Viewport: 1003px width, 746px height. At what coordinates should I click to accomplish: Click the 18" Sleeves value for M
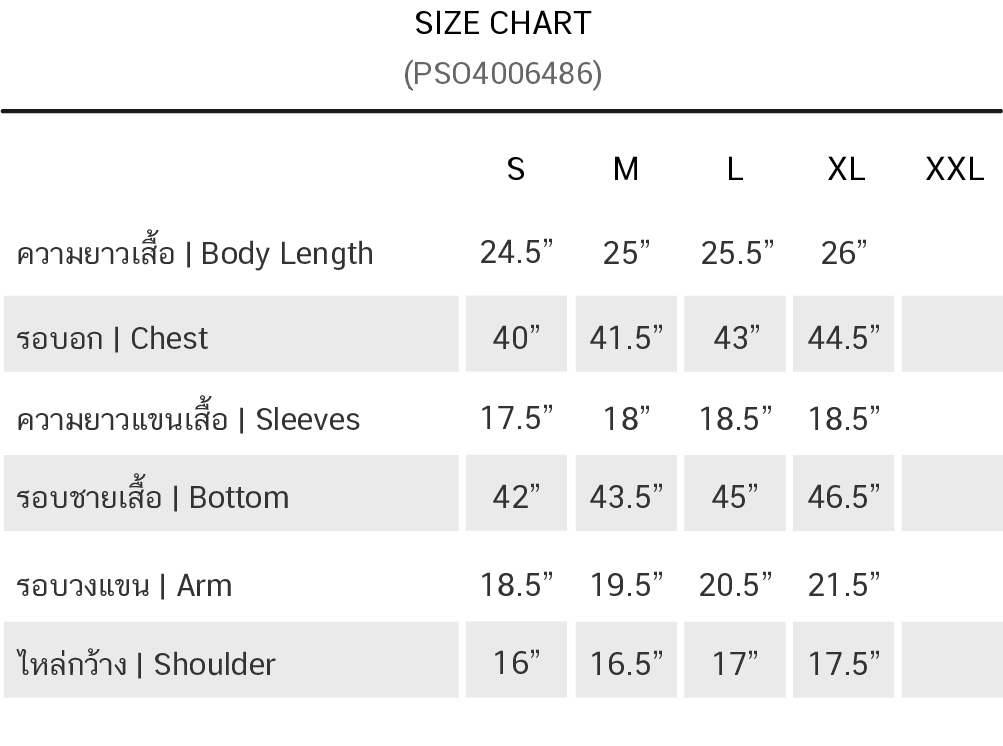pyautogui.click(x=626, y=418)
